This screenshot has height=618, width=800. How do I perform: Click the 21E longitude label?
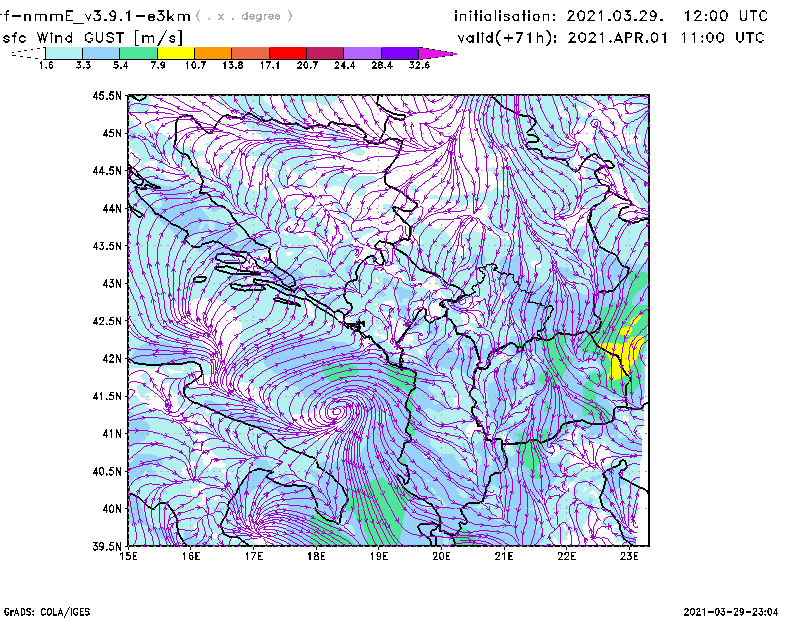point(504,556)
